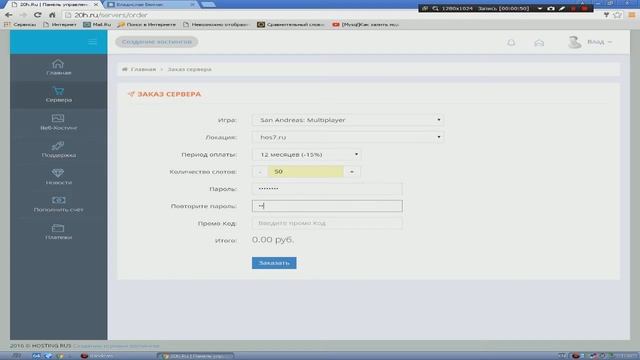Focus the Повторите пароль field

(x=327, y=206)
